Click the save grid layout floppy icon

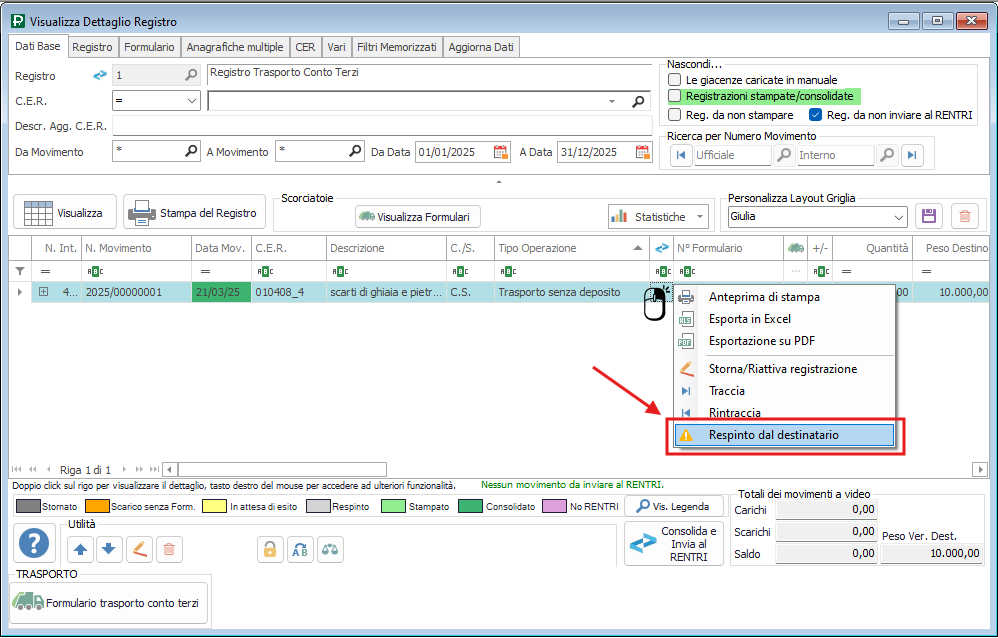(x=929, y=216)
